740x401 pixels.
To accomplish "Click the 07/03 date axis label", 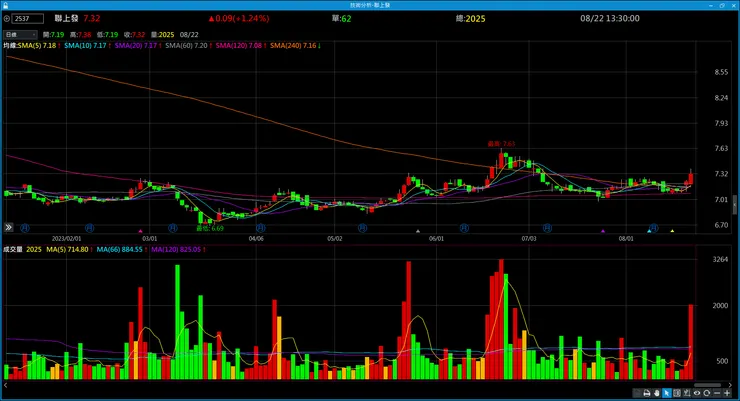I will (529, 239).
